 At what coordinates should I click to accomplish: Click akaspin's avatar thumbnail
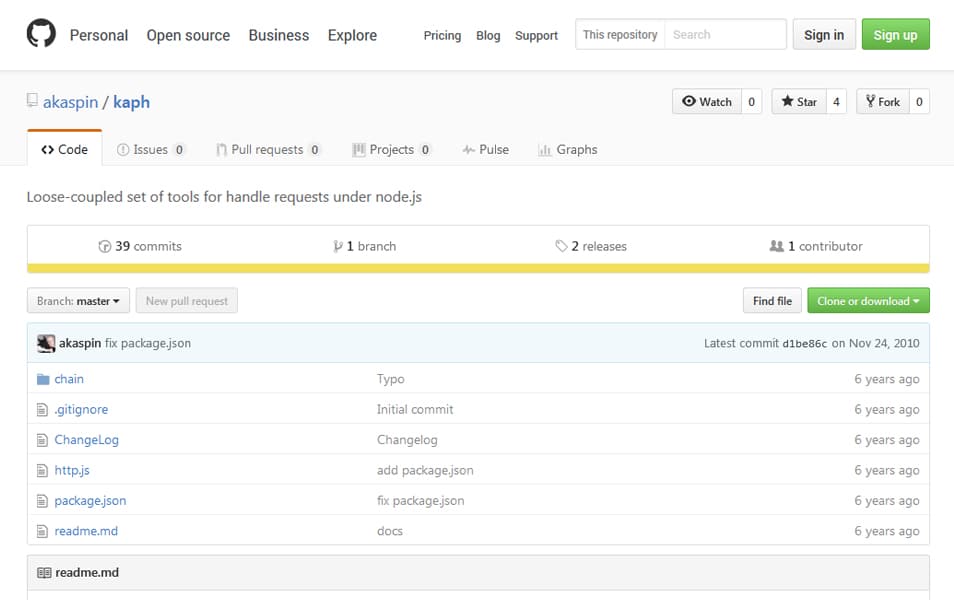coord(46,343)
